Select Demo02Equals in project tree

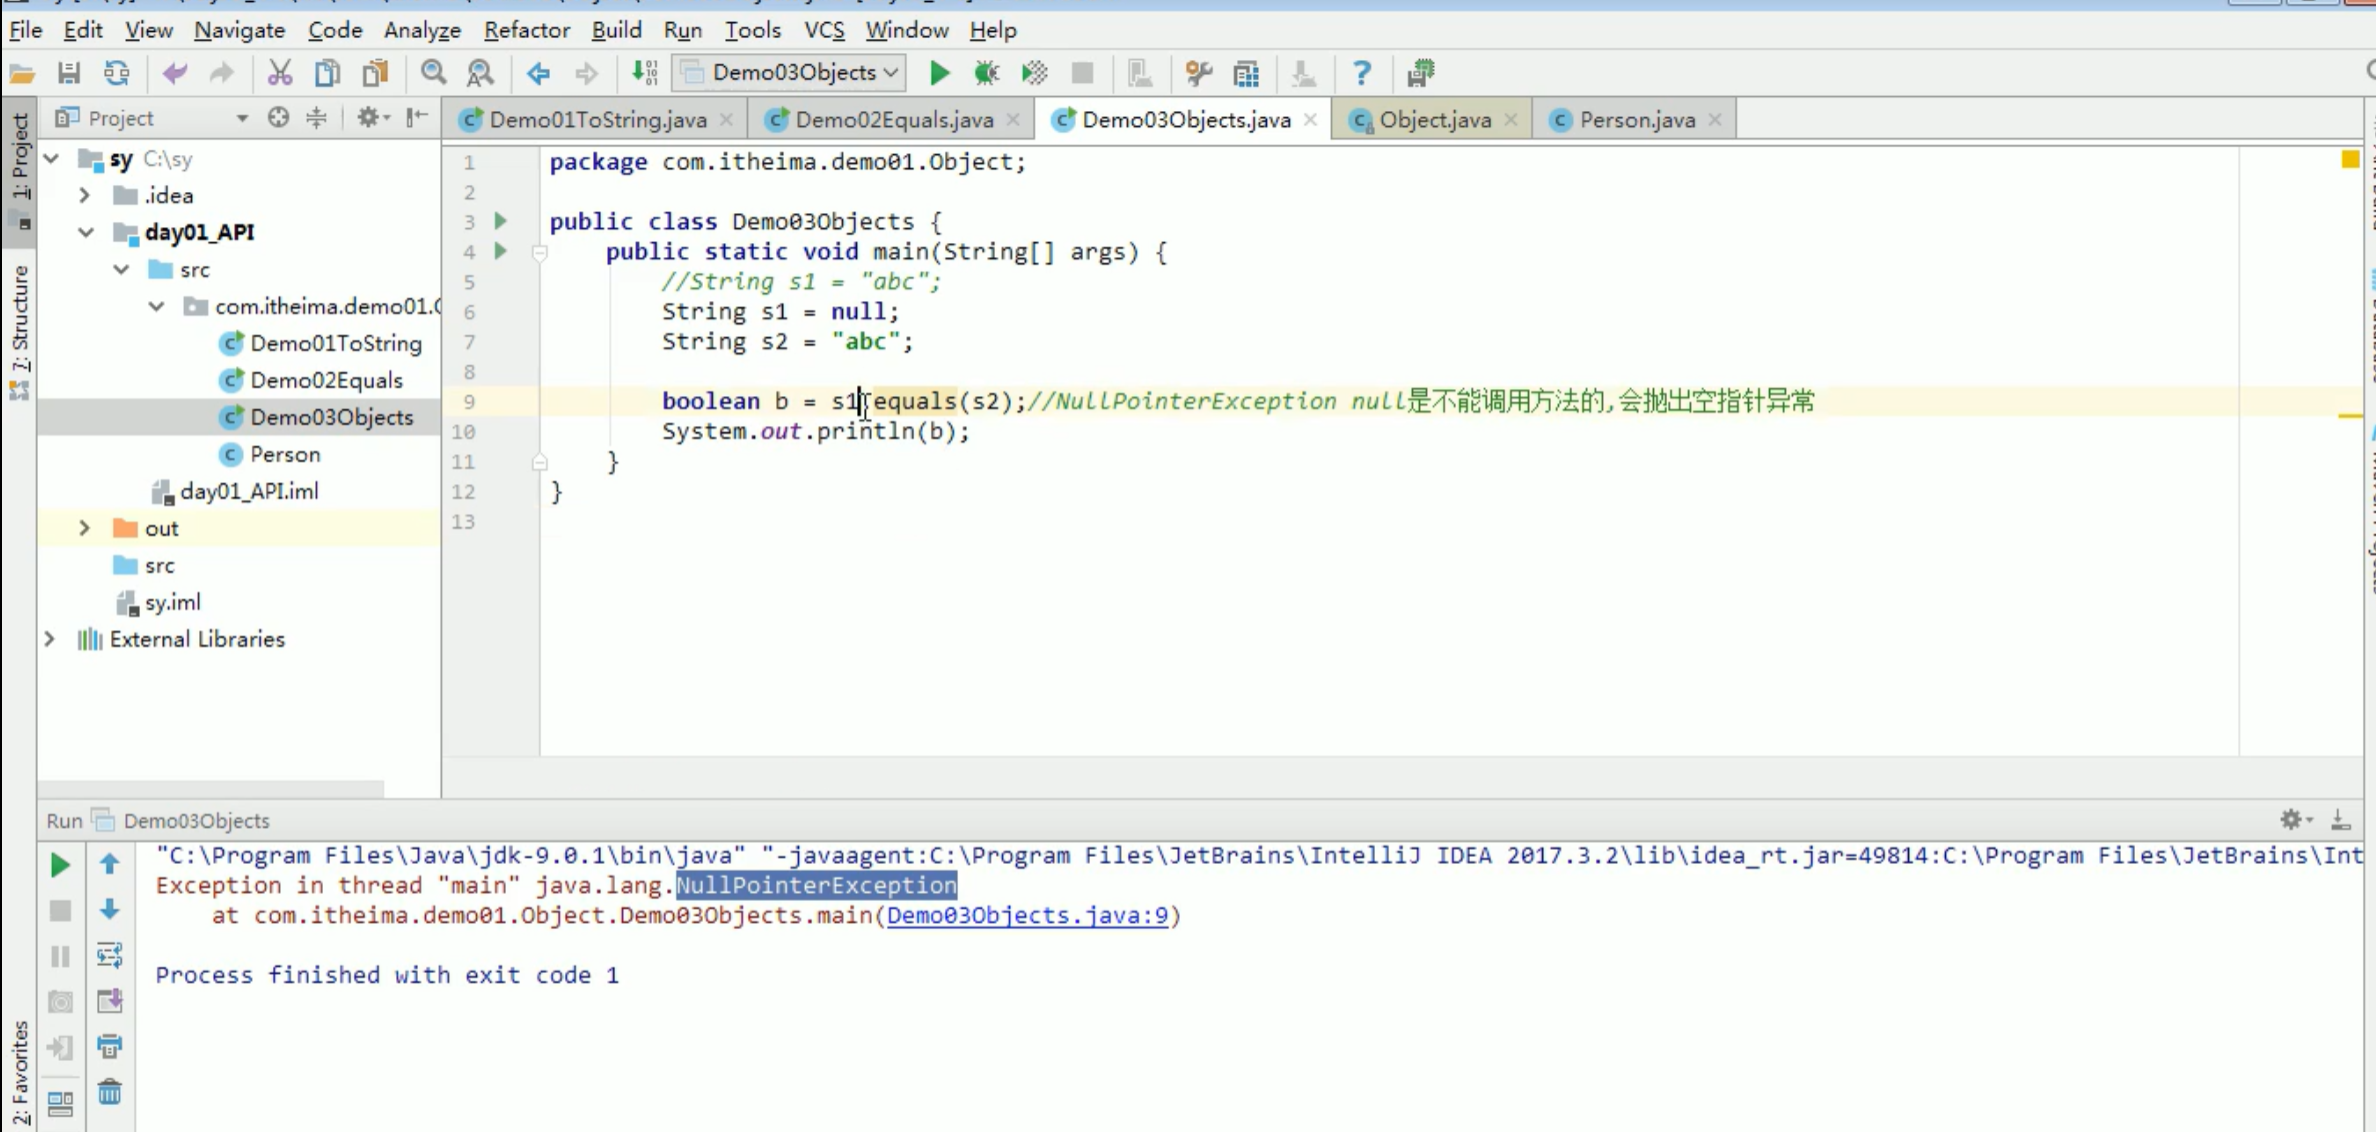[x=326, y=380]
